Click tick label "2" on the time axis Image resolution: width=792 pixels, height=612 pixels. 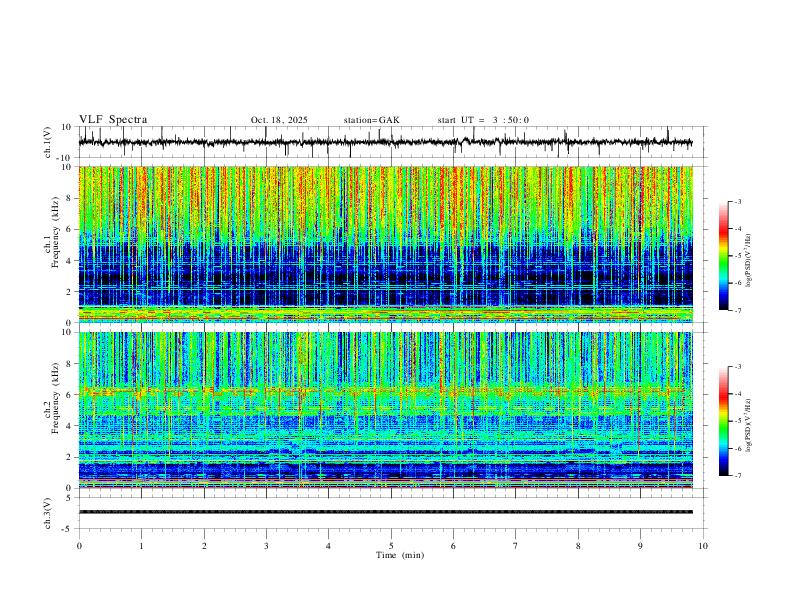[x=204, y=546]
